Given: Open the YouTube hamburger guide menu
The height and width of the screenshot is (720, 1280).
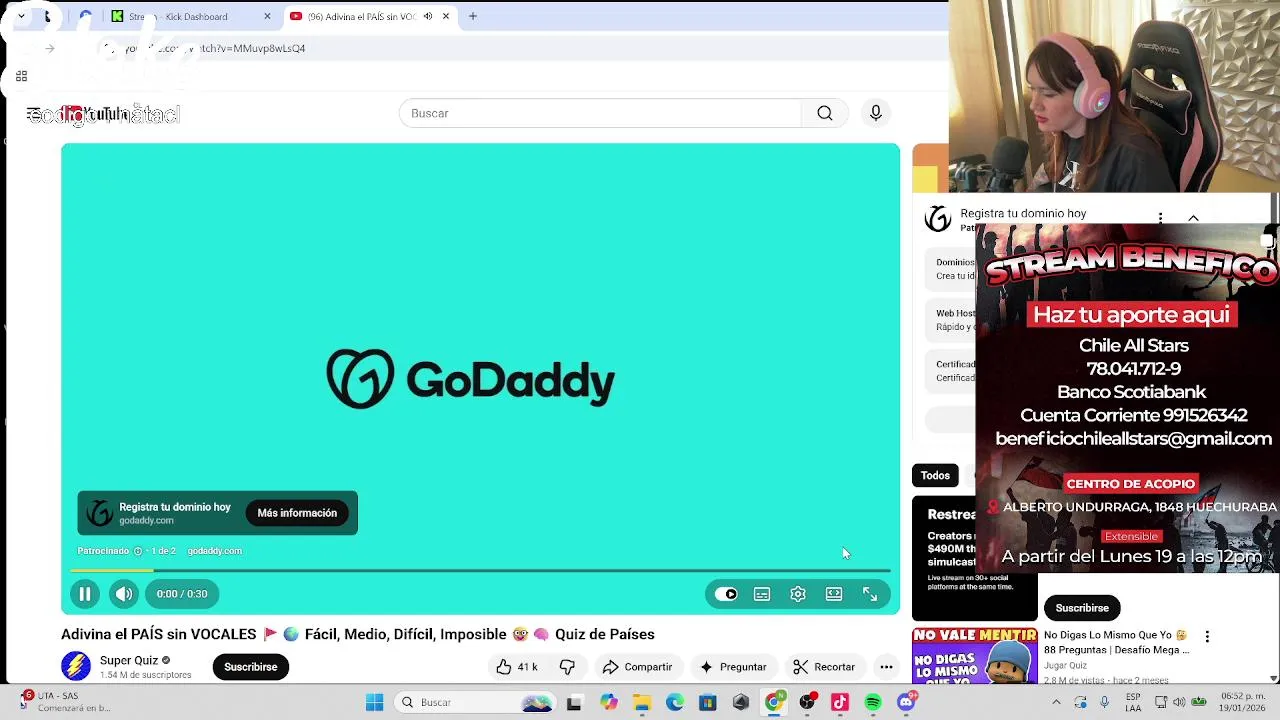Looking at the screenshot, I should [33, 114].
